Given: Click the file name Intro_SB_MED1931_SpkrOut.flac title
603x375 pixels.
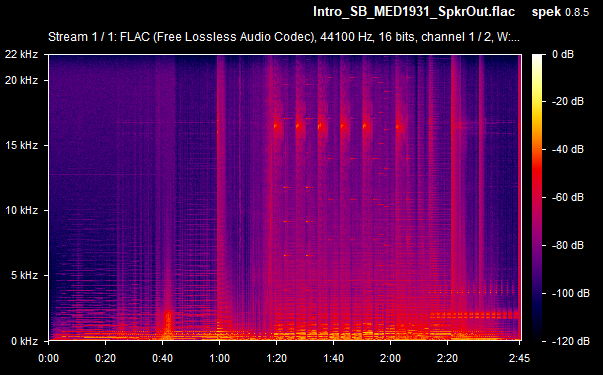Looking at the screenshot, I should coord(414,12).
